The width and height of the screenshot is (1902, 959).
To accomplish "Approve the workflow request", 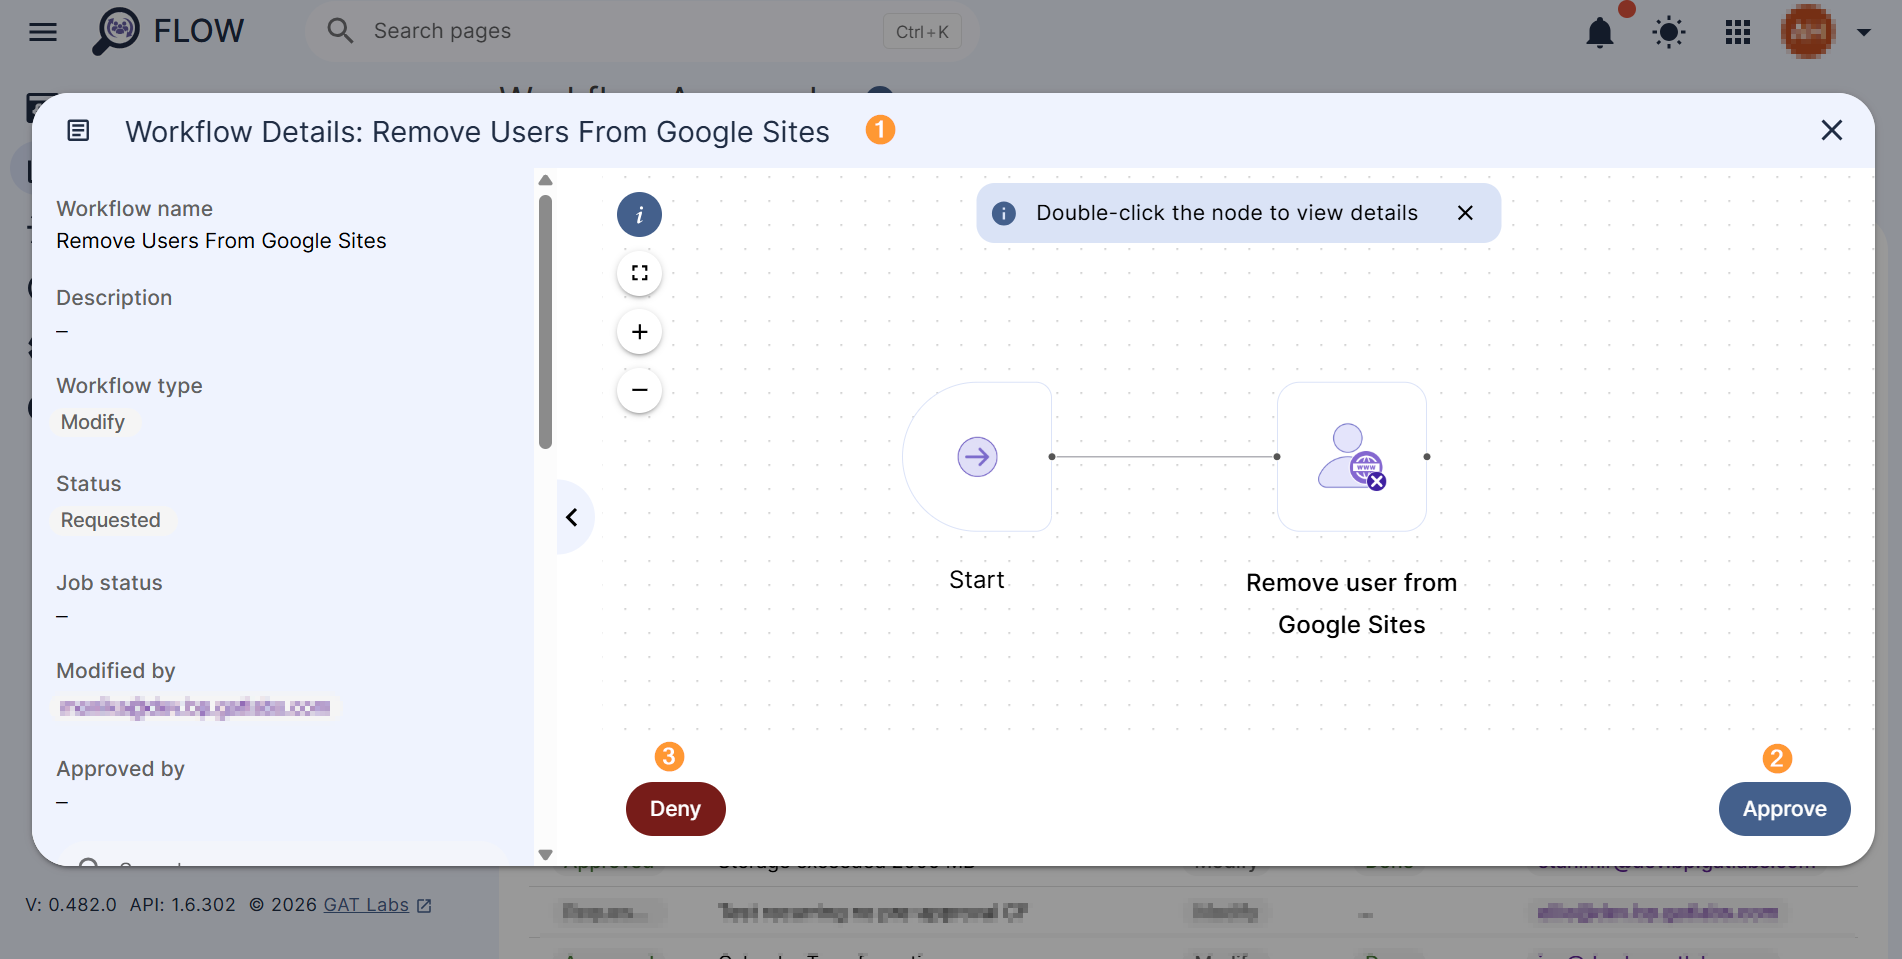I will 1785,809.
